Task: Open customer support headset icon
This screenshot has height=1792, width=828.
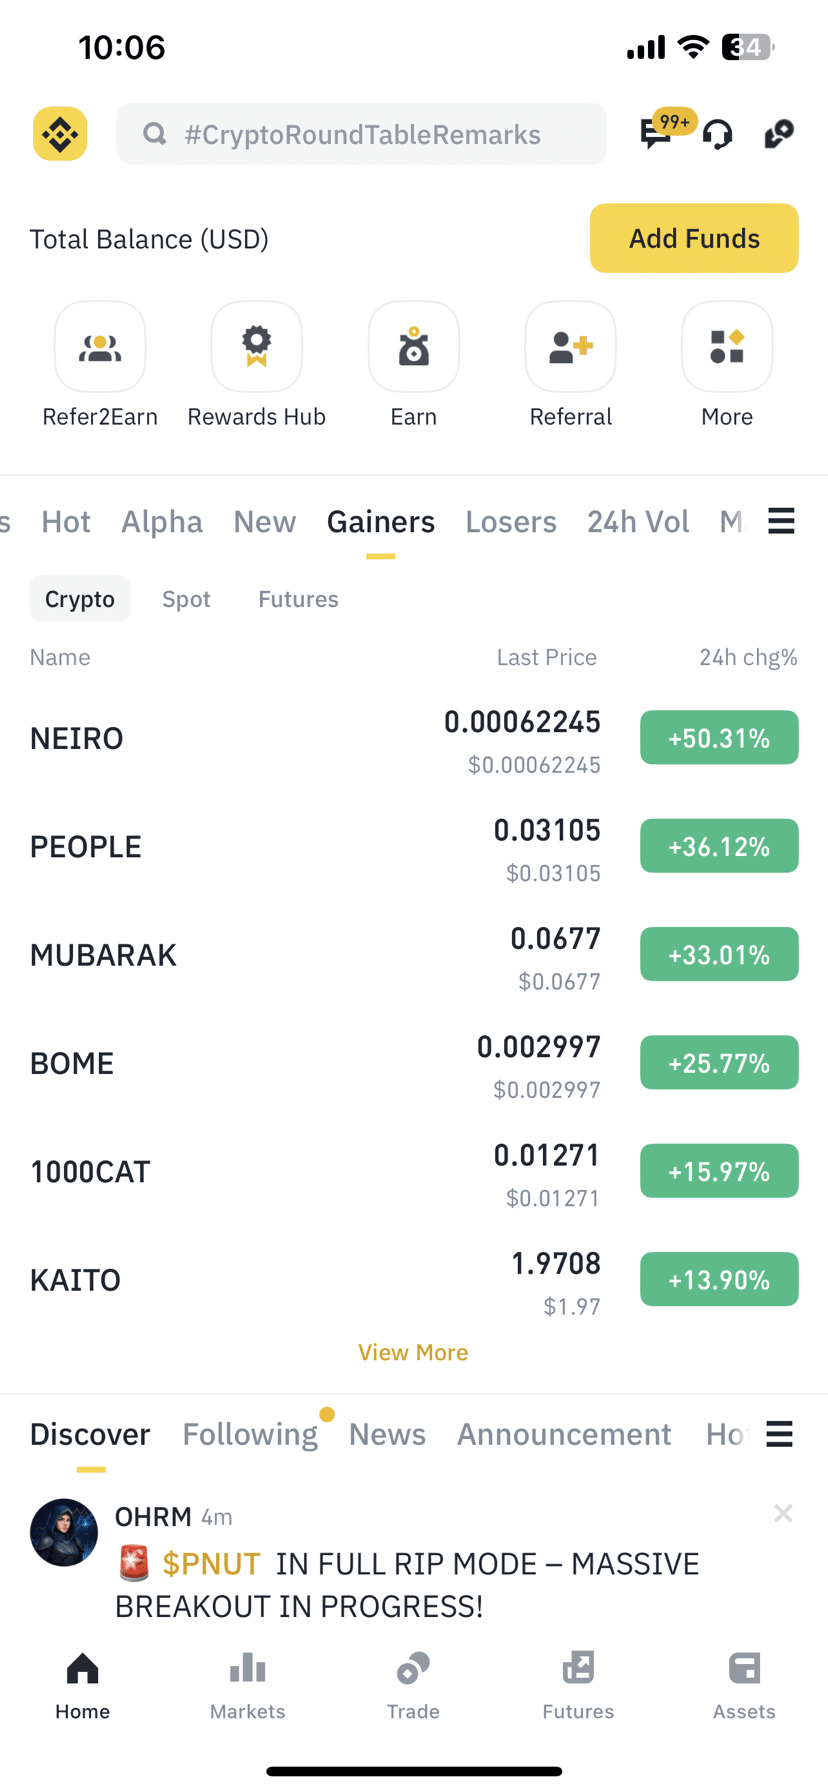Action: point(717,134)
